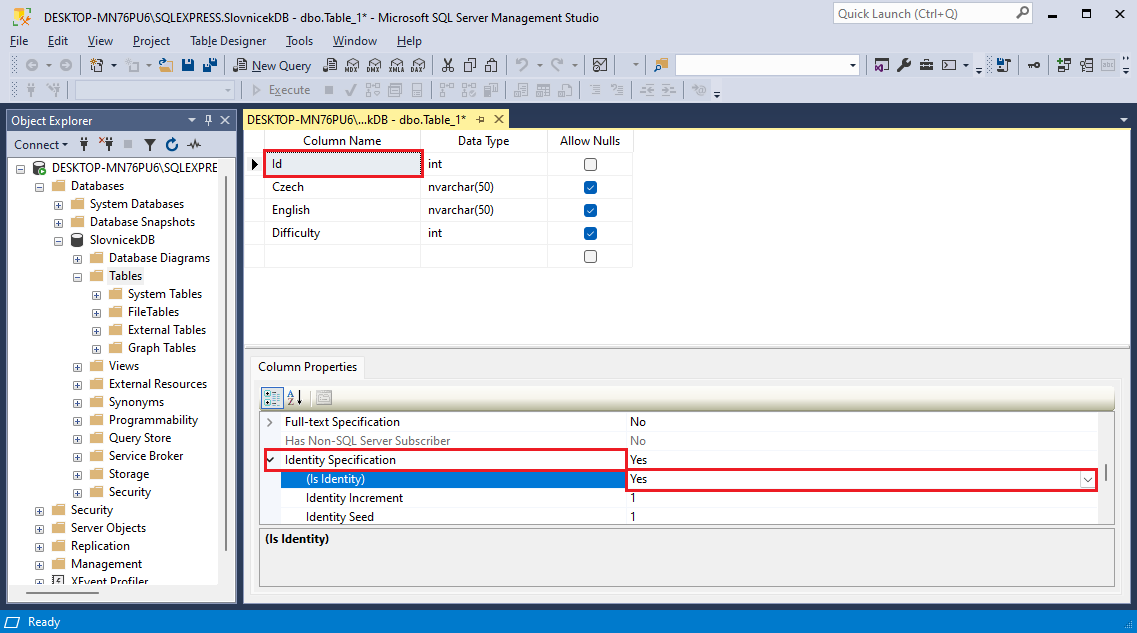This screenshot has width=1137, height=633.
Task: Expand the Views folder node
Action: (78, 367)
